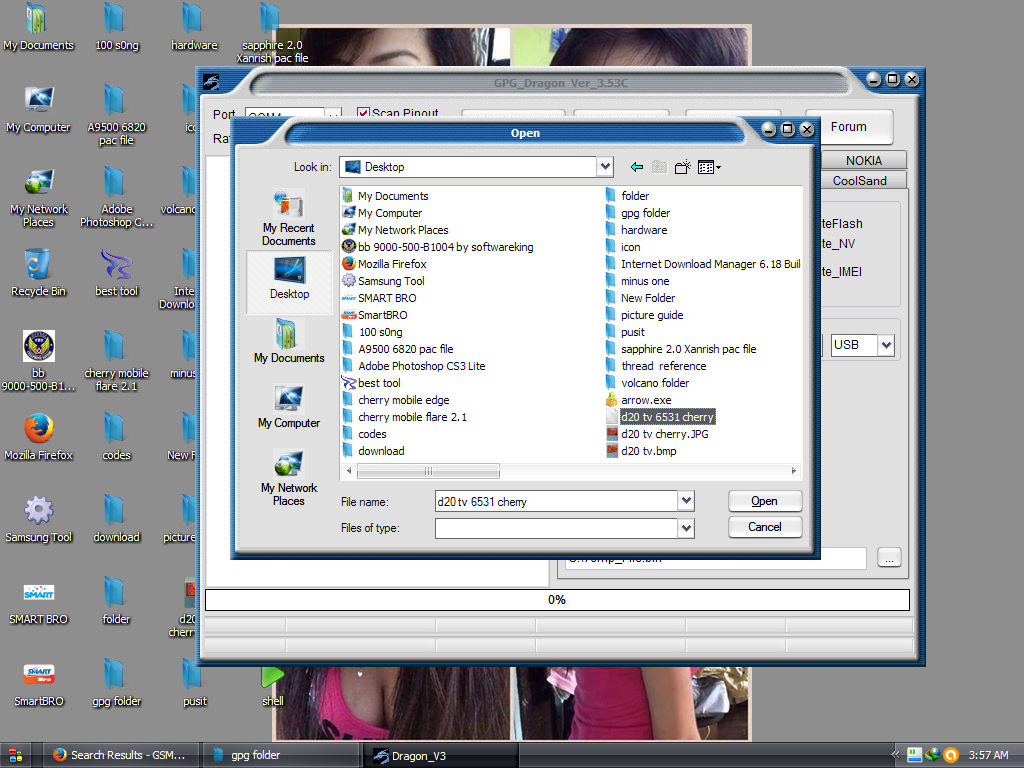1024x768 pixels.
Task: Click the Create New Folder icon
Action: (x=683, y=167)
